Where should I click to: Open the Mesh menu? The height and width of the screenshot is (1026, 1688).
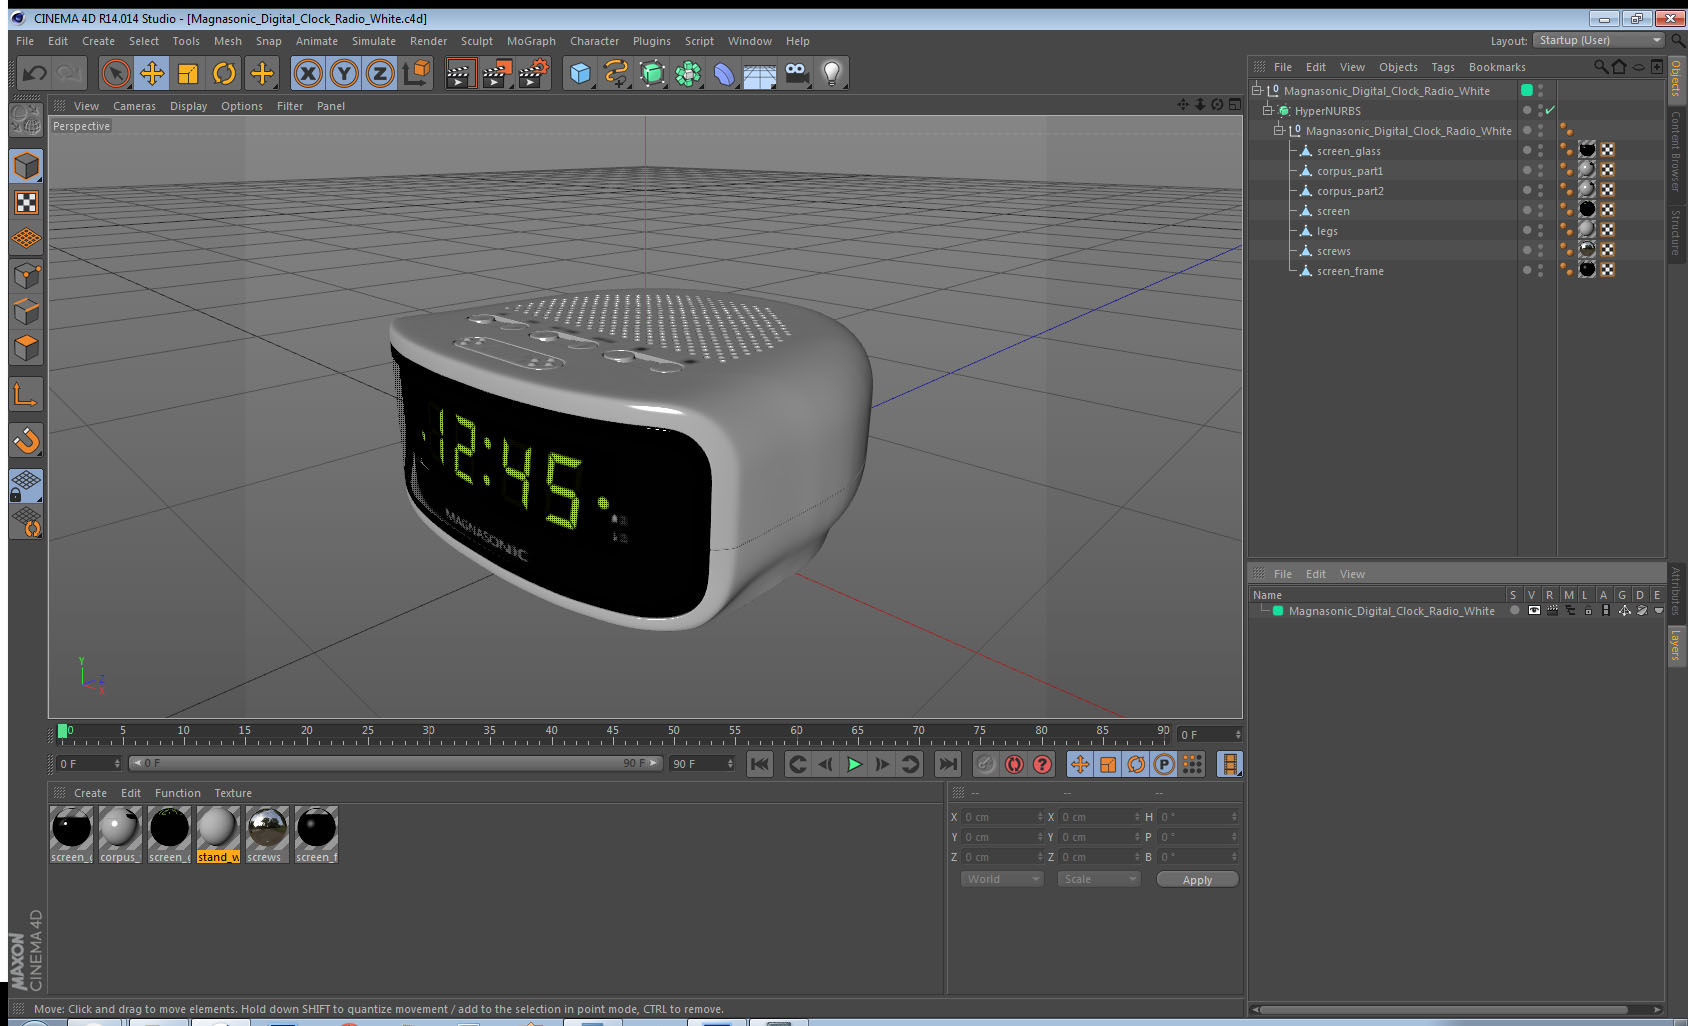[x=228, y=41]
